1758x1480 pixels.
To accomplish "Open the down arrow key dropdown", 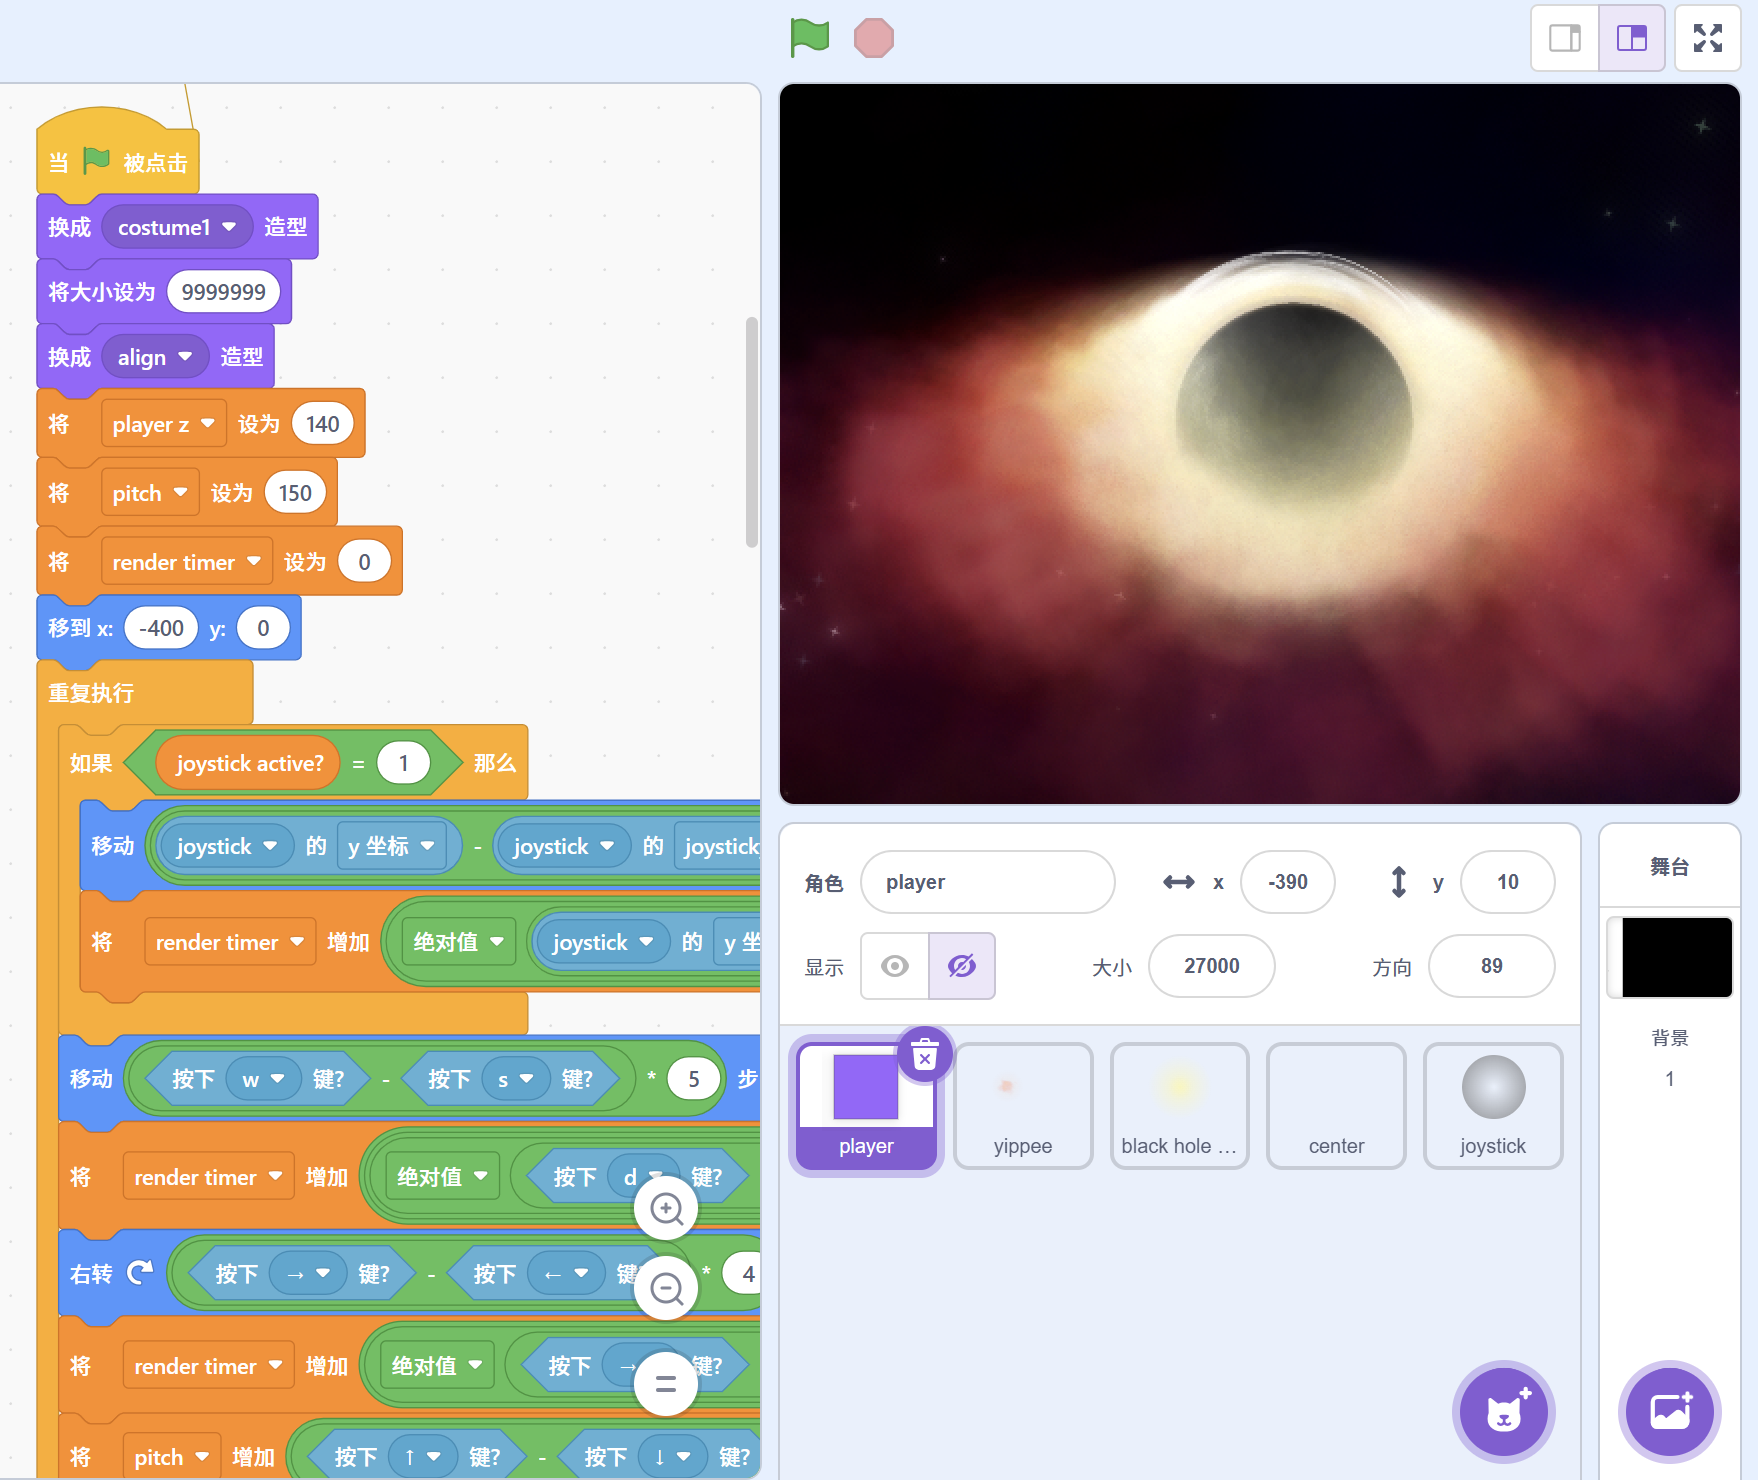I will (673, 1457).
